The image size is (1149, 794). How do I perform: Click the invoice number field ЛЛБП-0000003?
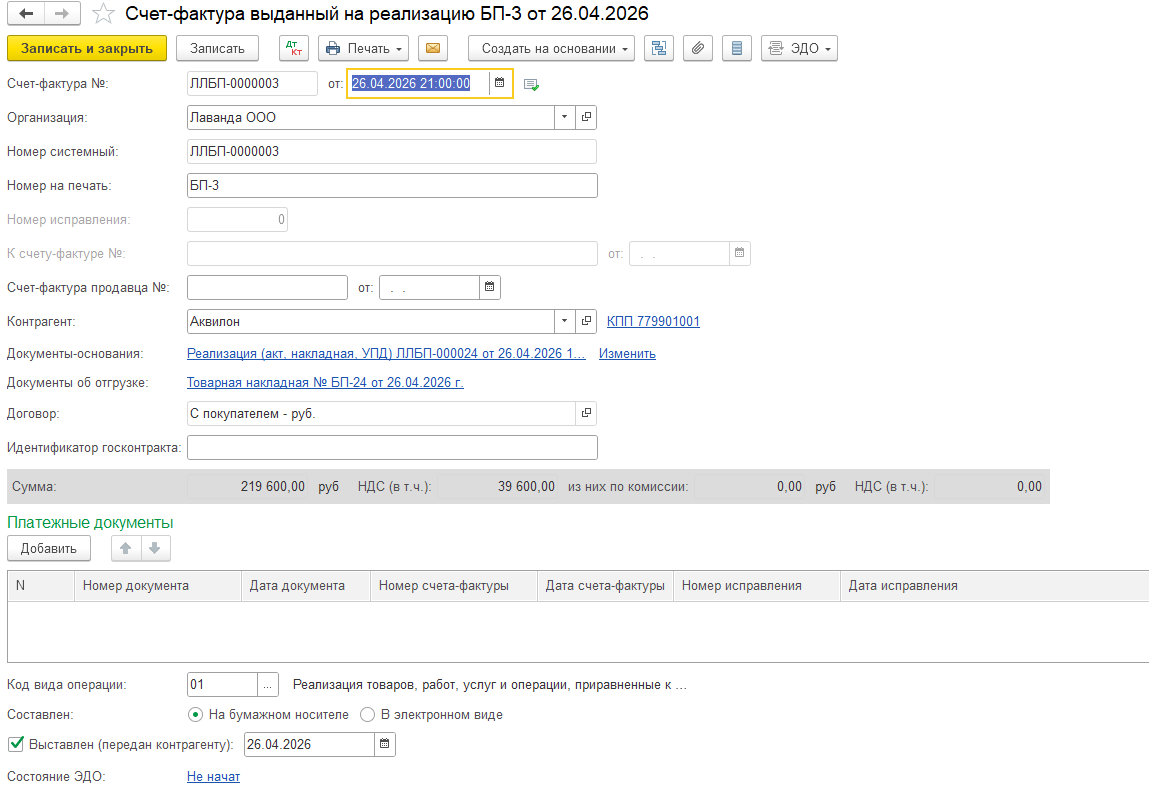252,84
